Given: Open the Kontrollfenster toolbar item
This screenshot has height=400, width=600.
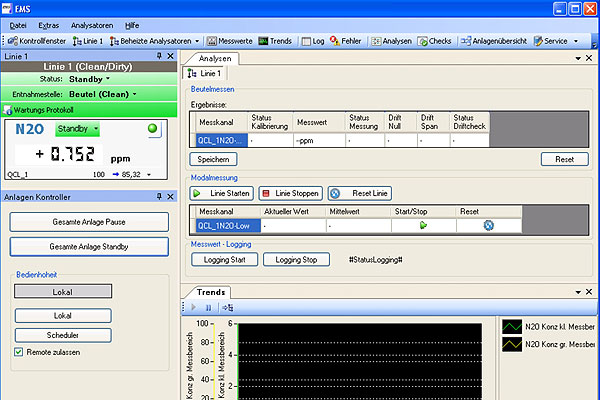Looking at the screenshot, I should [37, 41].
